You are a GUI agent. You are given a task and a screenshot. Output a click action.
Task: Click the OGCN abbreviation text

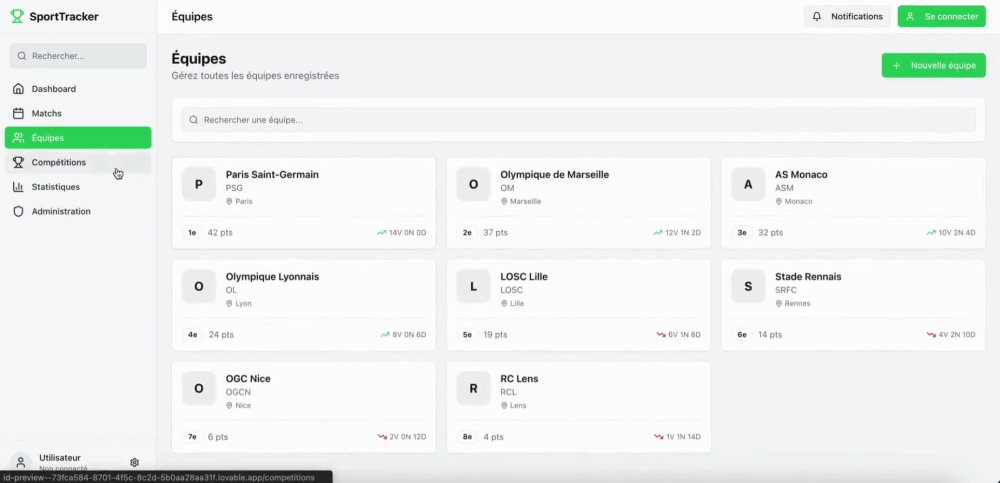coord(239,392)
